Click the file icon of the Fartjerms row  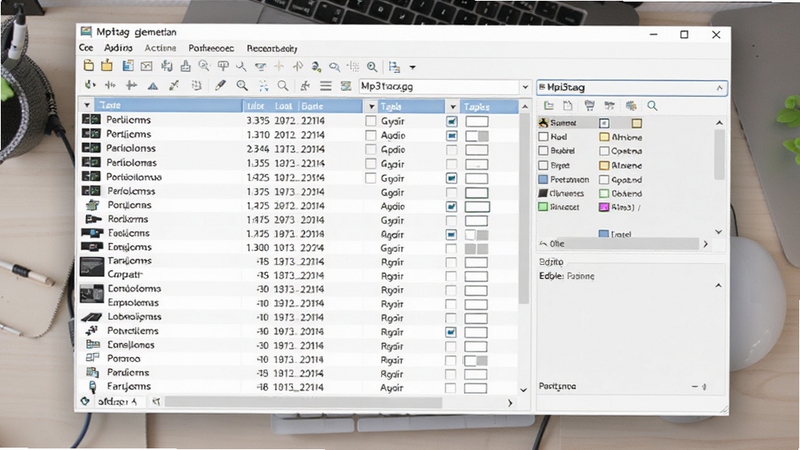click(92, 387)
